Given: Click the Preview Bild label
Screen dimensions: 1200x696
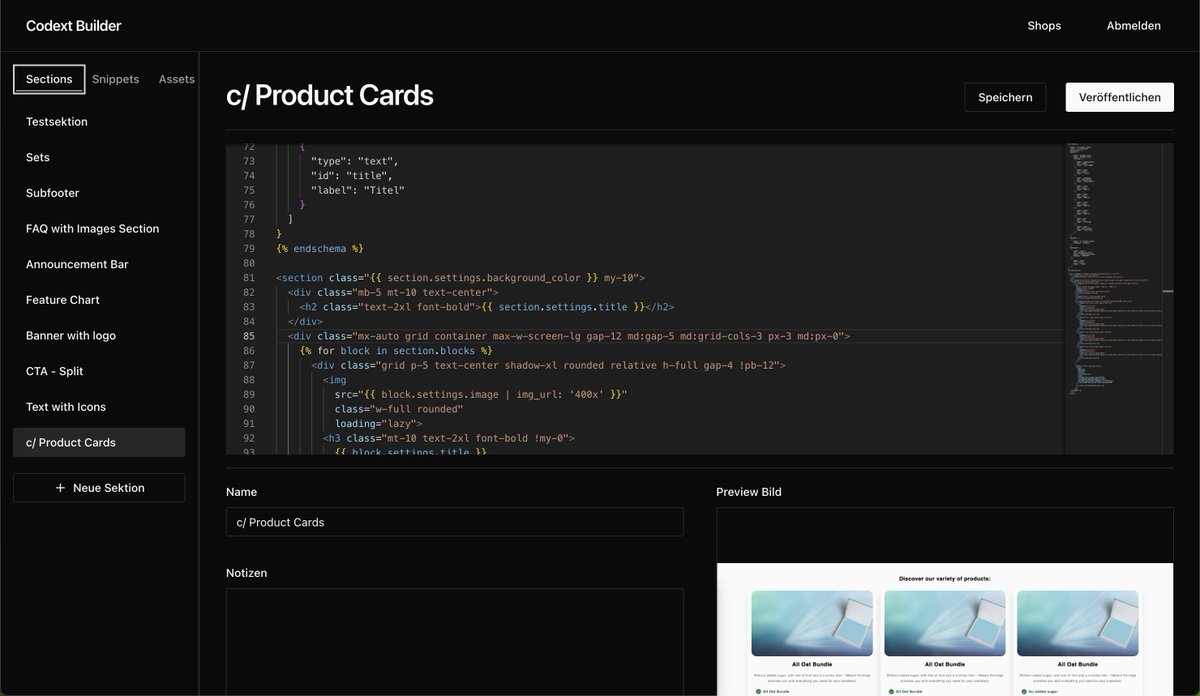Looking at the screenshot, I should pos(749,492).
